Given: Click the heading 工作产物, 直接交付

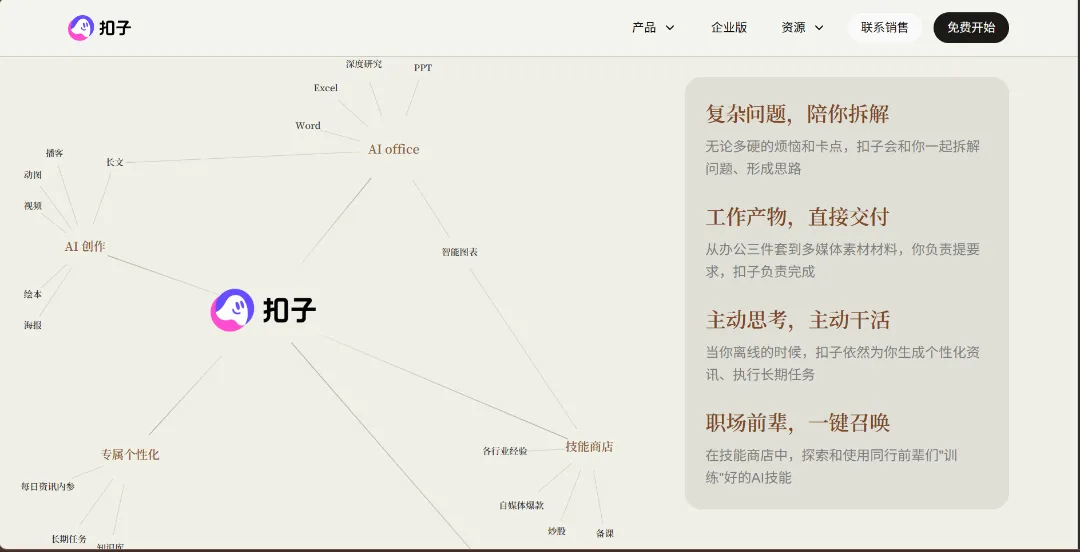Looking at the screenshot, I should point(797,217).
